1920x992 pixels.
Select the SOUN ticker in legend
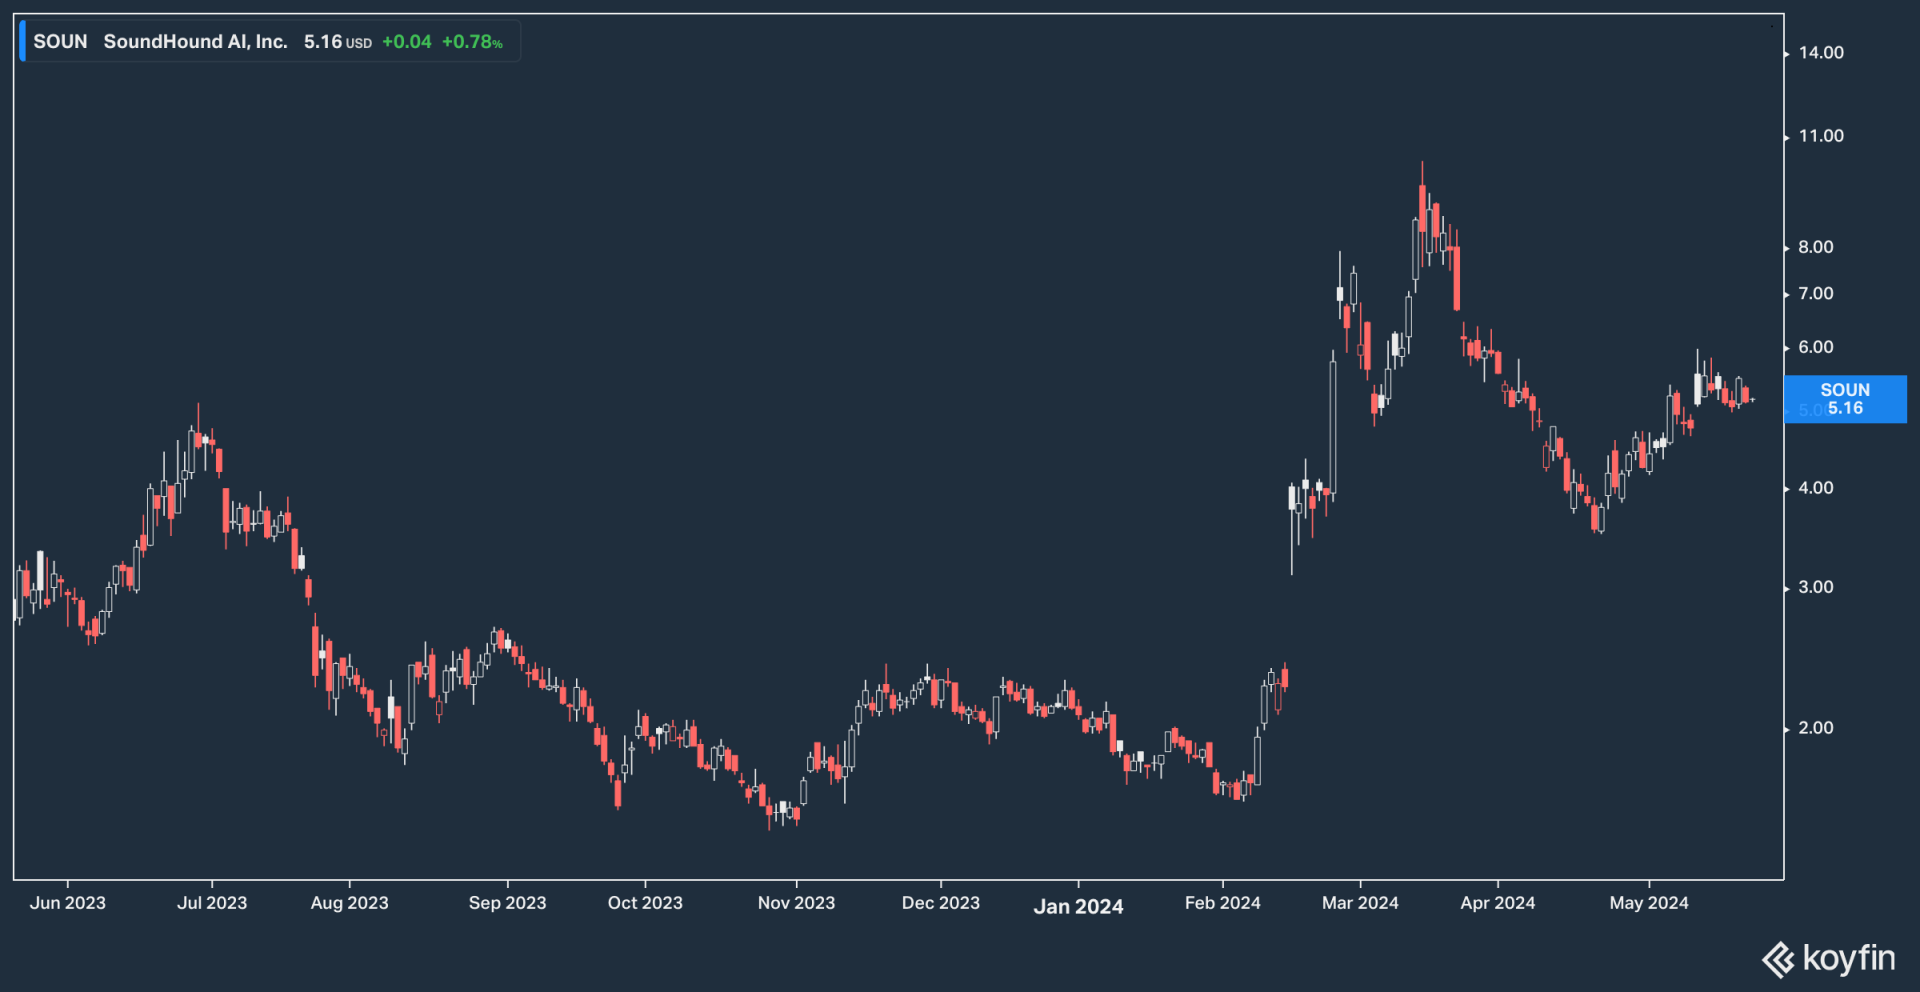coord(60,42)
